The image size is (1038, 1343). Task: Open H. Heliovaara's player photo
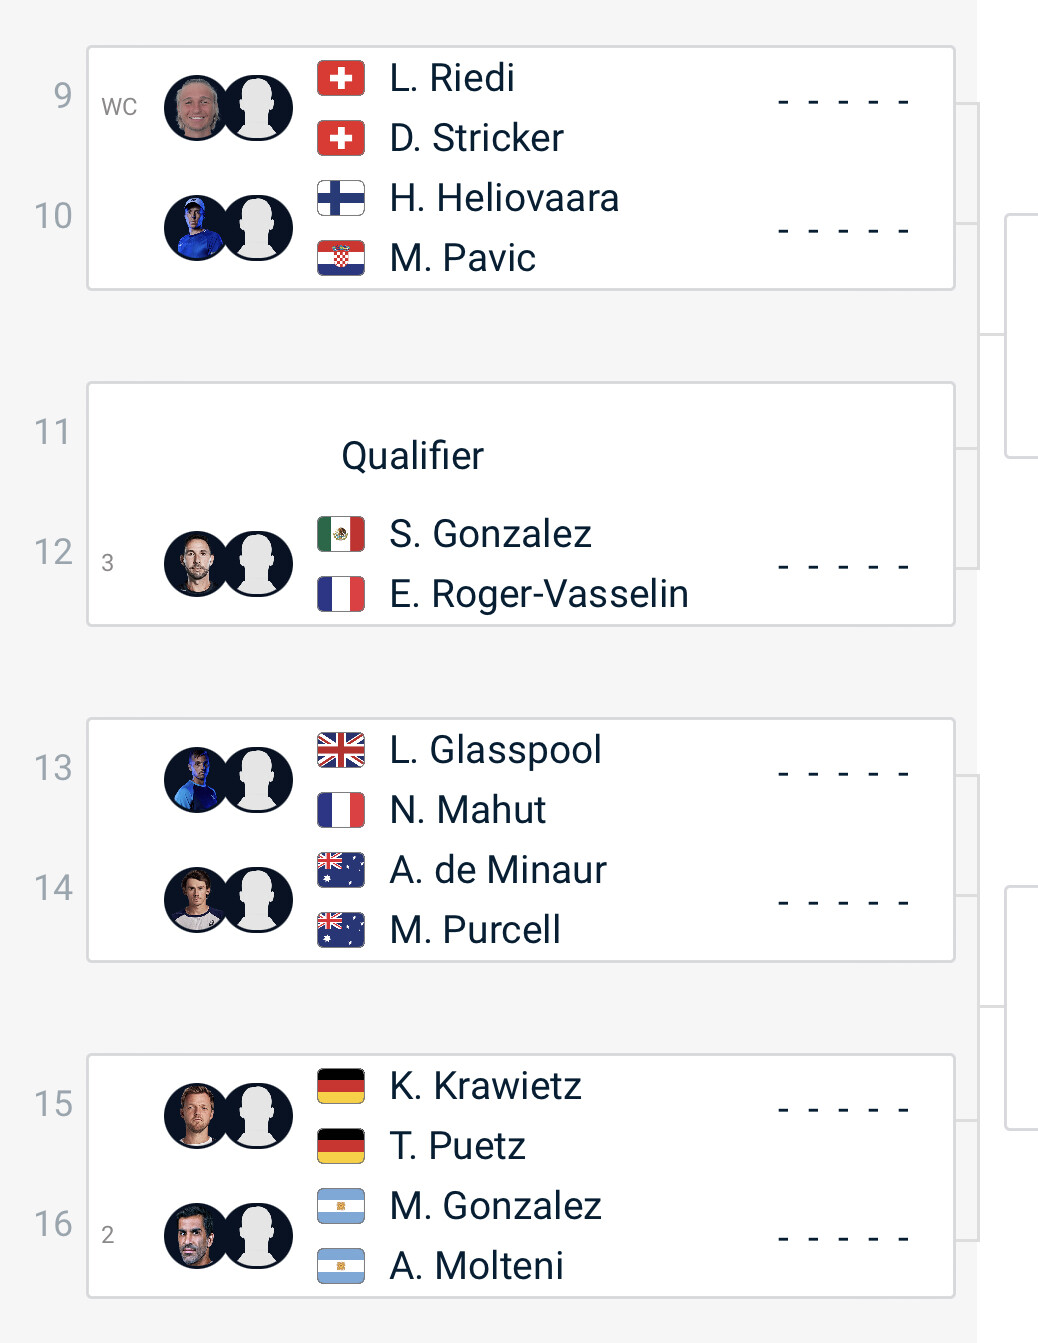[x=196, y=228]
